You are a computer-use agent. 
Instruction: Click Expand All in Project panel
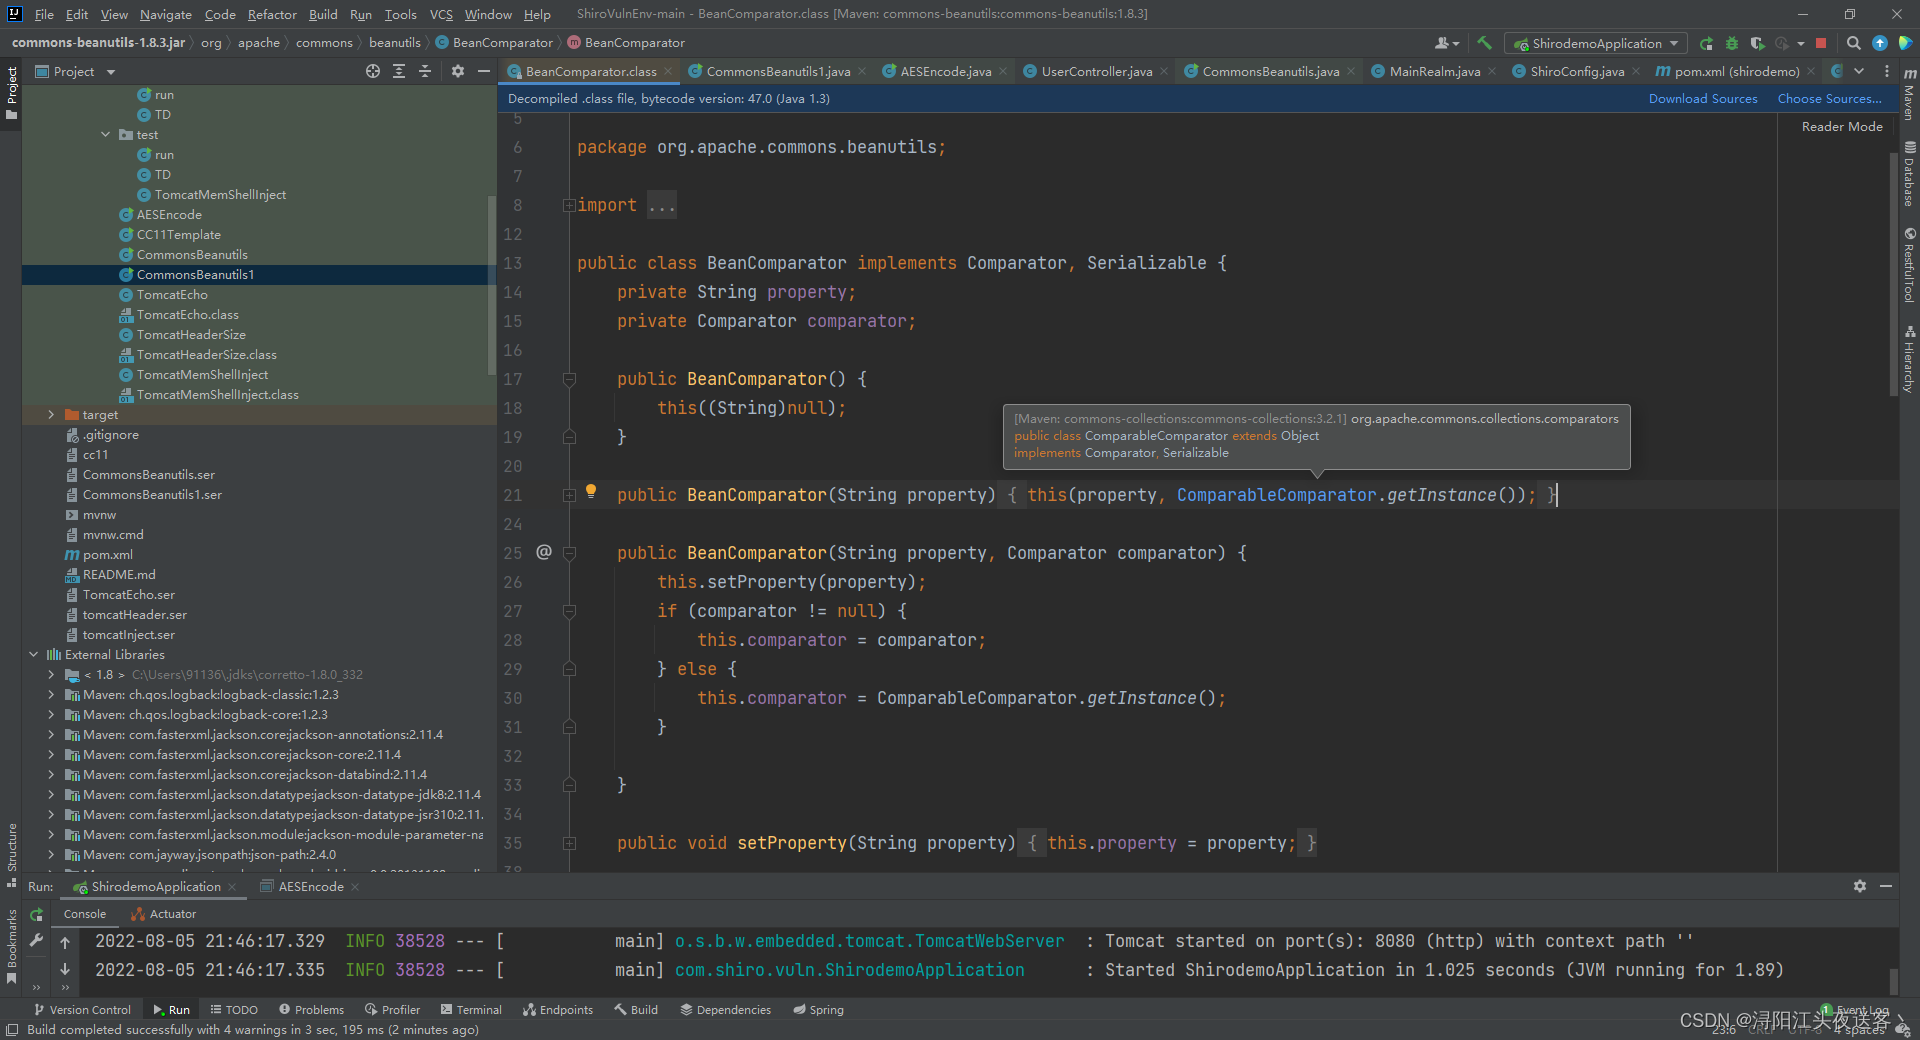point(399,71)
